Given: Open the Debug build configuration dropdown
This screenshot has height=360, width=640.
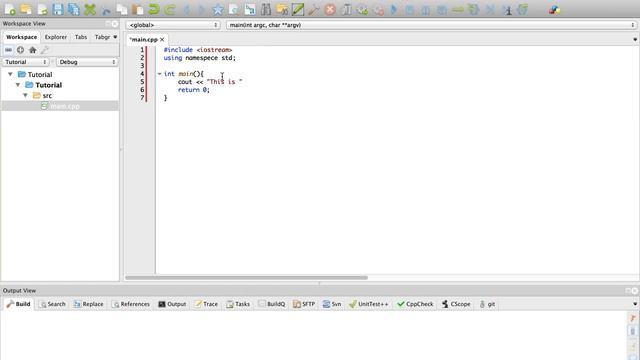Looking at the screenshot, I should (87, 62).
